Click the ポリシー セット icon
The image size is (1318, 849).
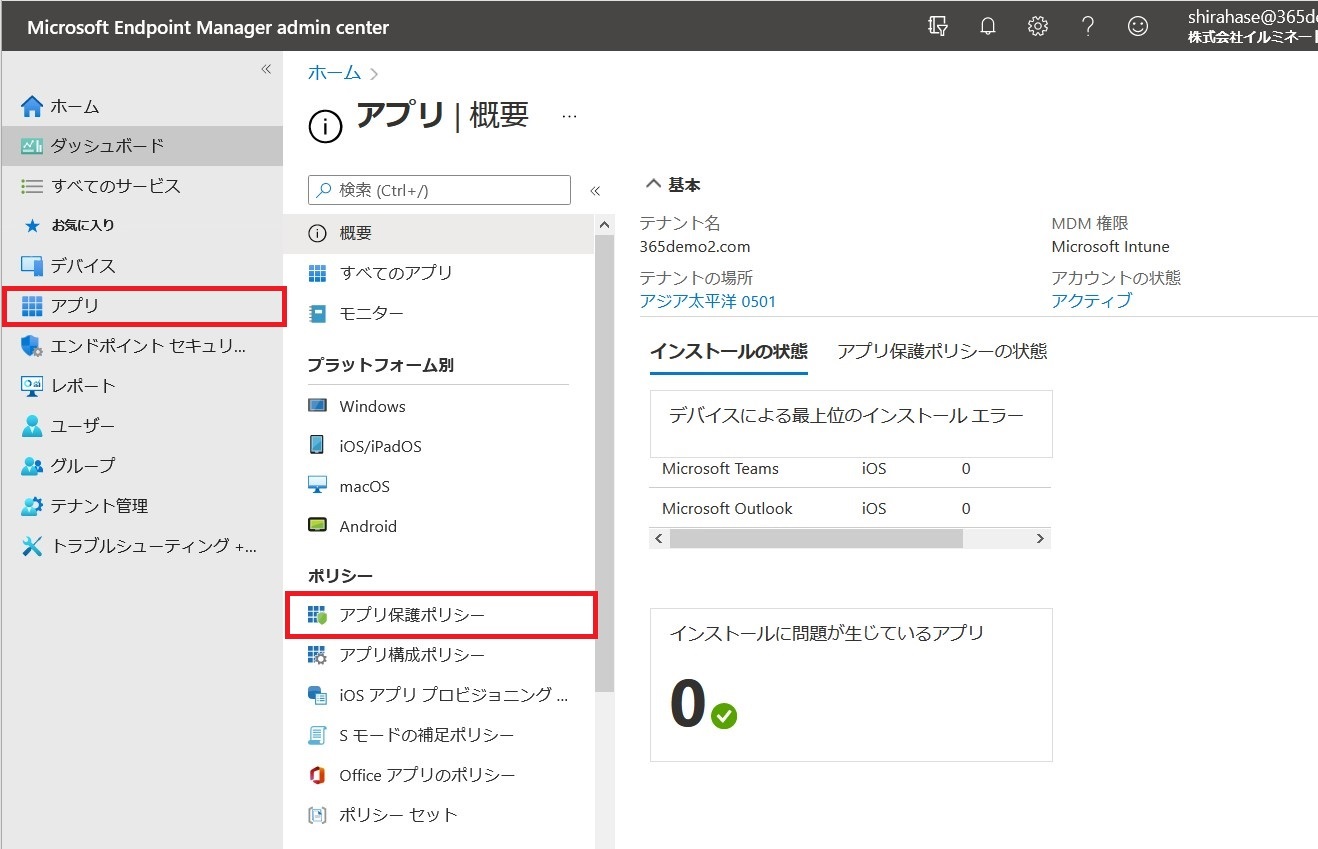pos(317,815)
